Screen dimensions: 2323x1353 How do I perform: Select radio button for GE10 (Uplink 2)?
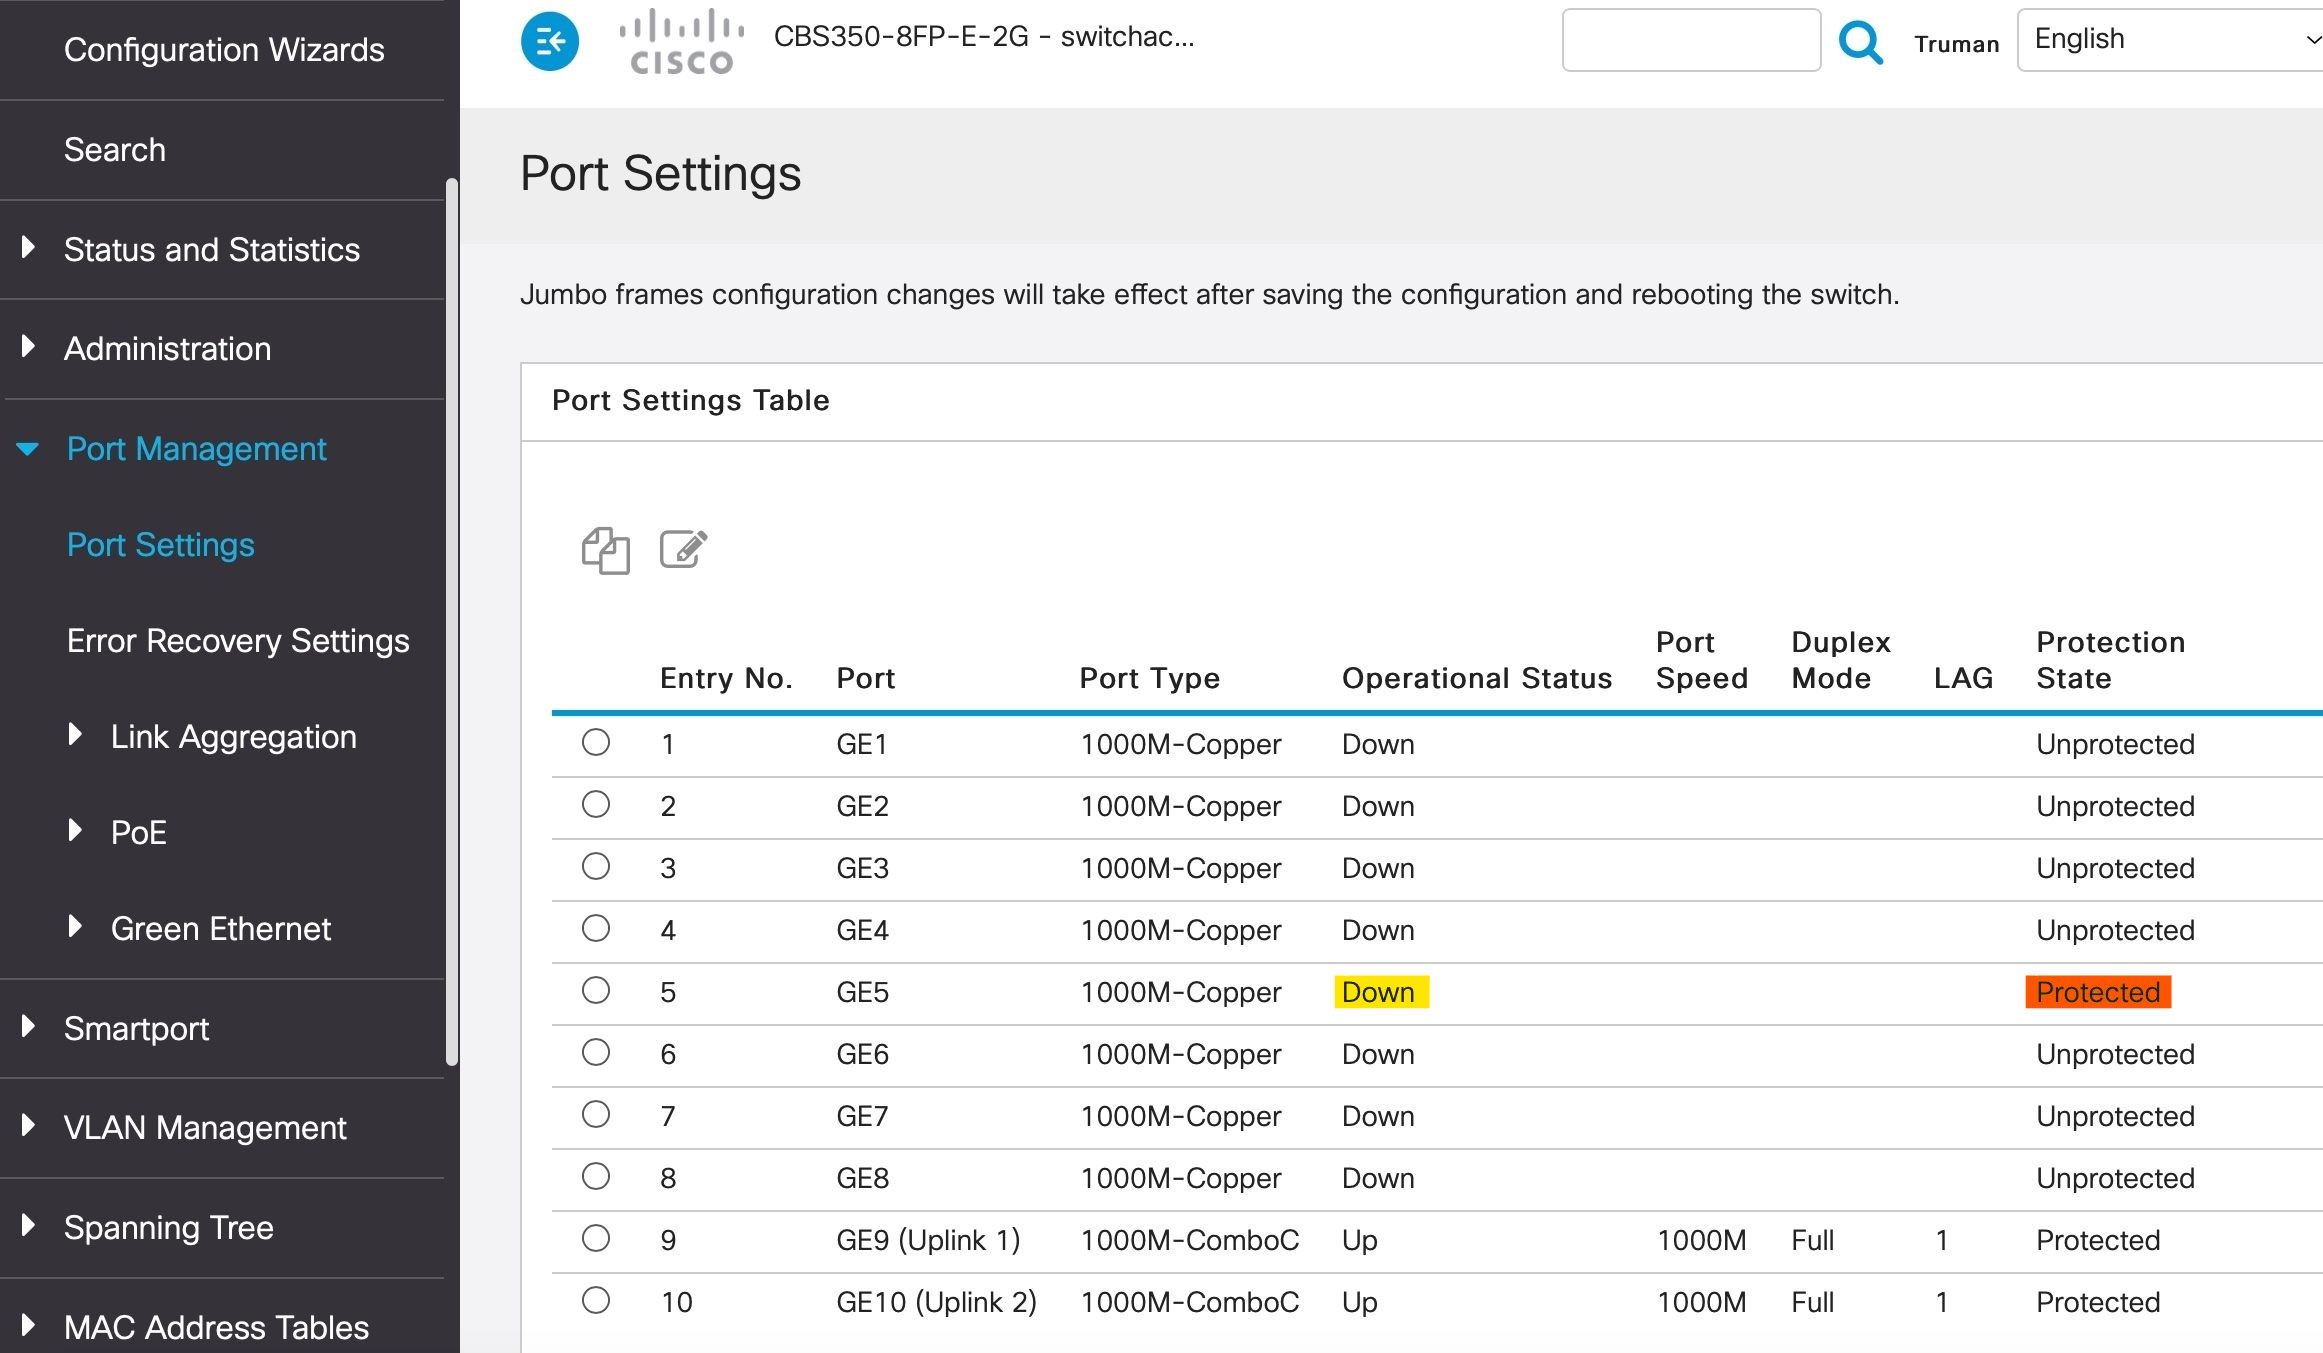pos(596,1300)
